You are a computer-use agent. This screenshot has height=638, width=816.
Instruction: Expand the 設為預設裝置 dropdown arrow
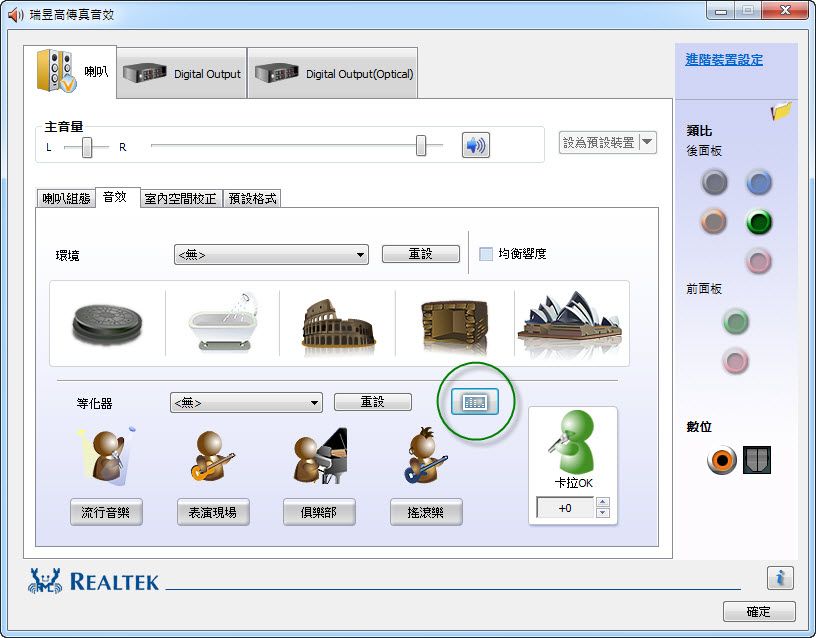pyautogui.click(x=647, y=142)
